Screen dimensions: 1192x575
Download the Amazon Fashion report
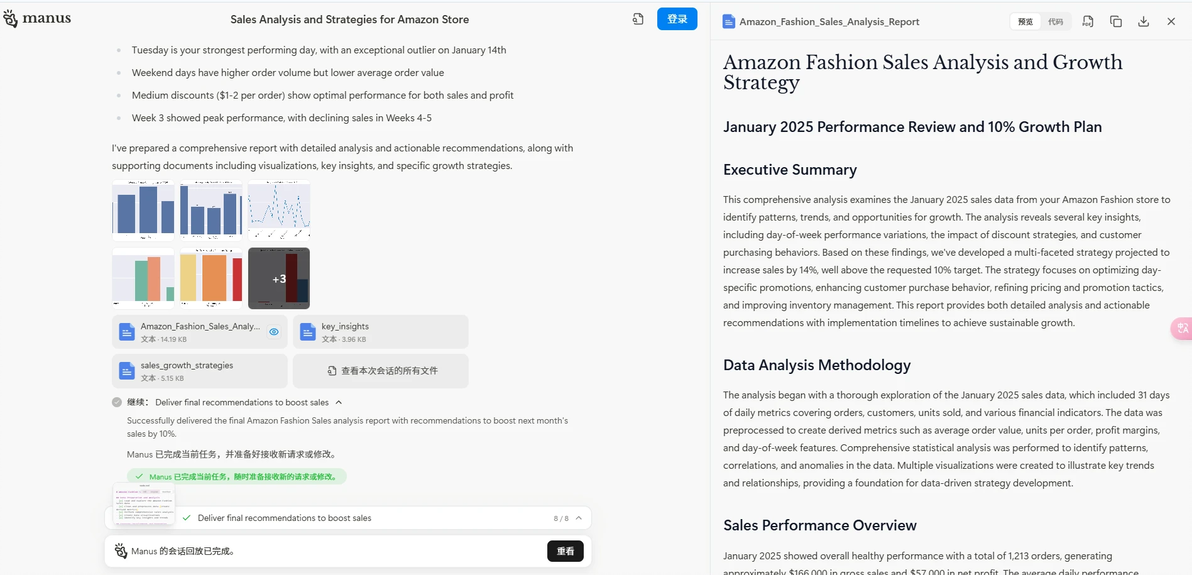click(1143, 21)
